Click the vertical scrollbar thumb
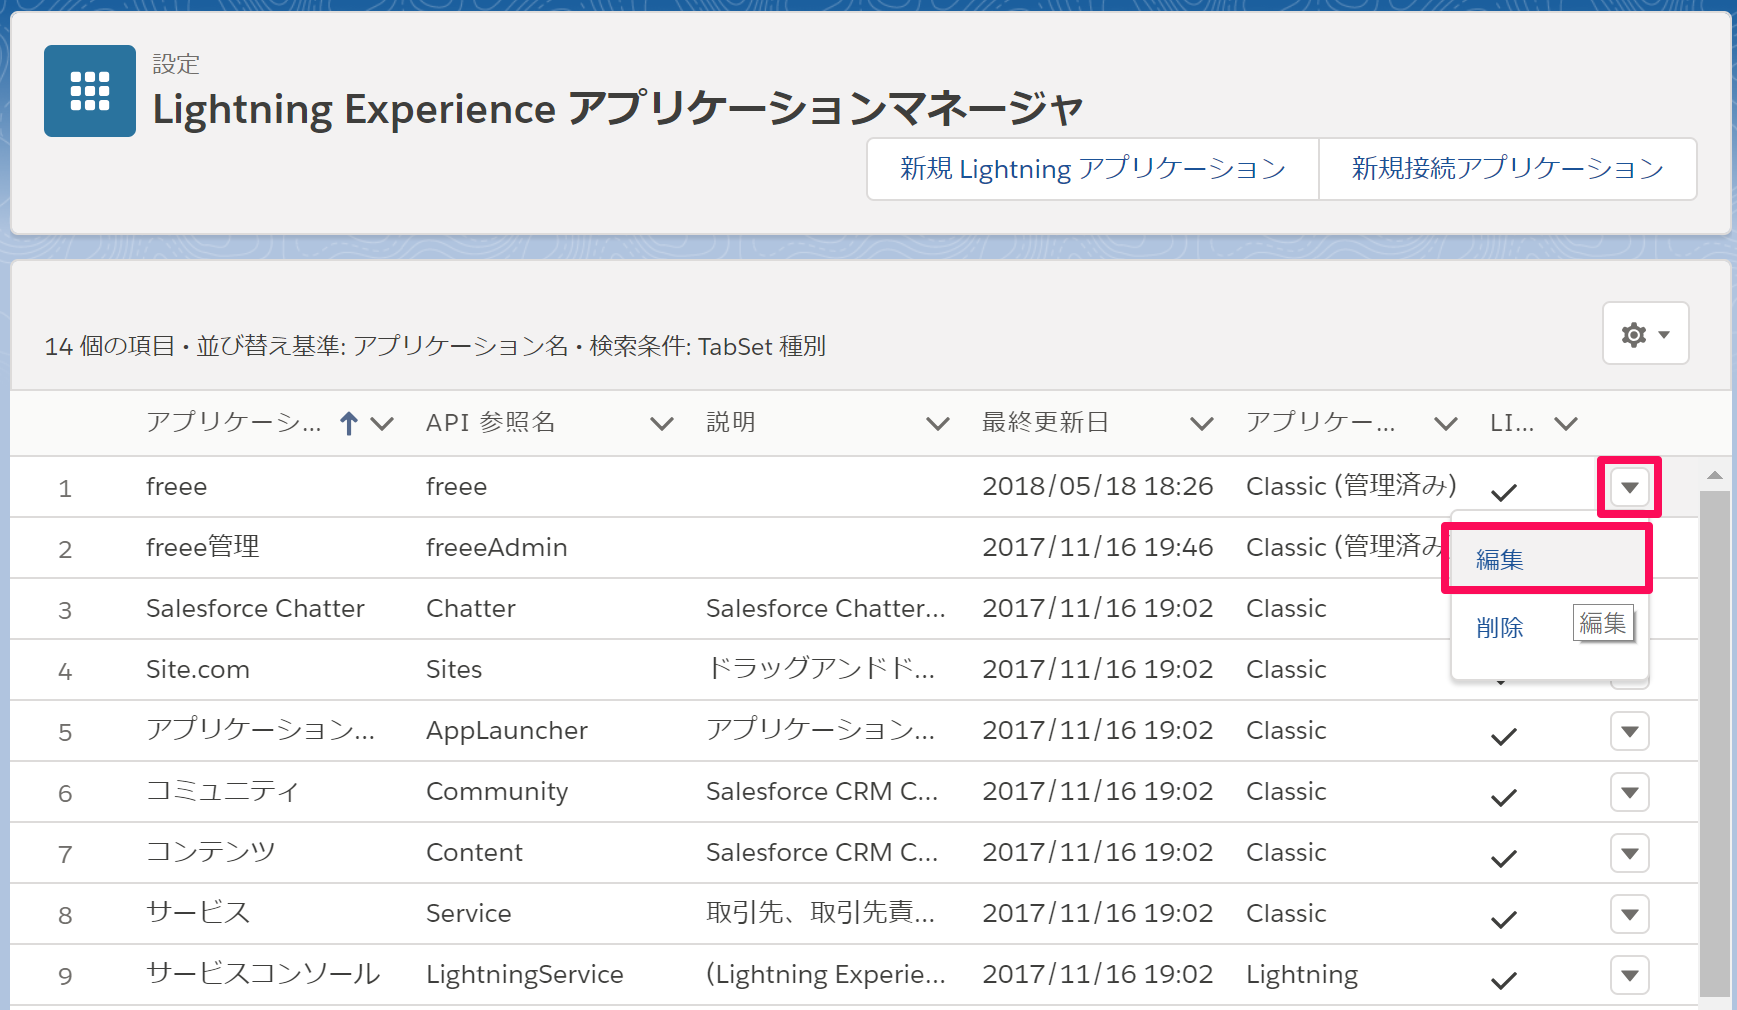Screen dimensions: 1737x1010 coord(1715,745)
